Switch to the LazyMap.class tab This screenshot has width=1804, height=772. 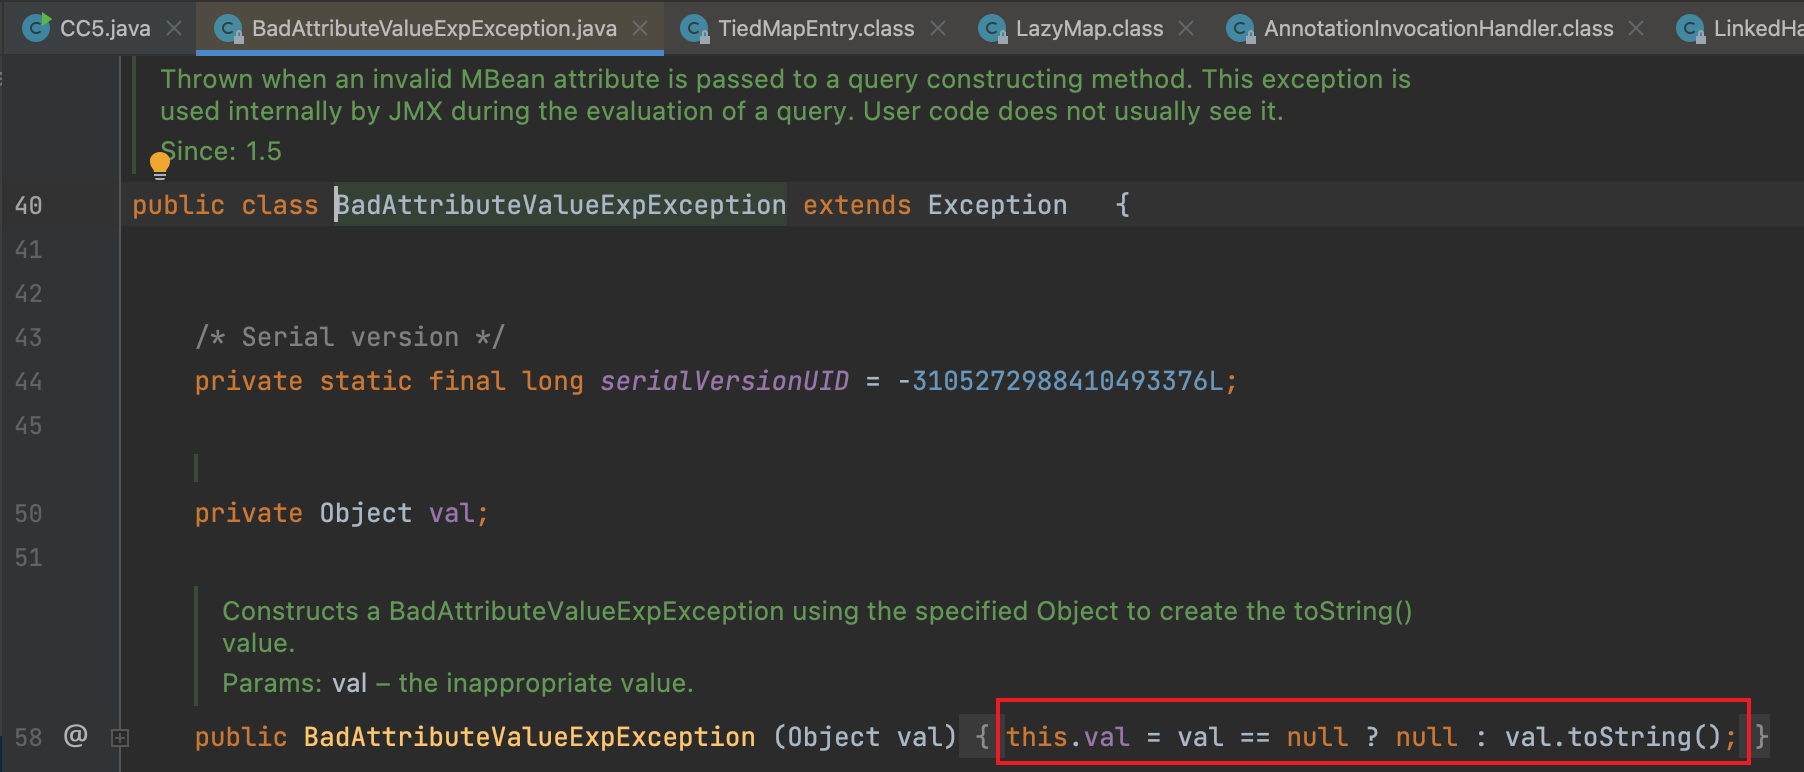1088,28
